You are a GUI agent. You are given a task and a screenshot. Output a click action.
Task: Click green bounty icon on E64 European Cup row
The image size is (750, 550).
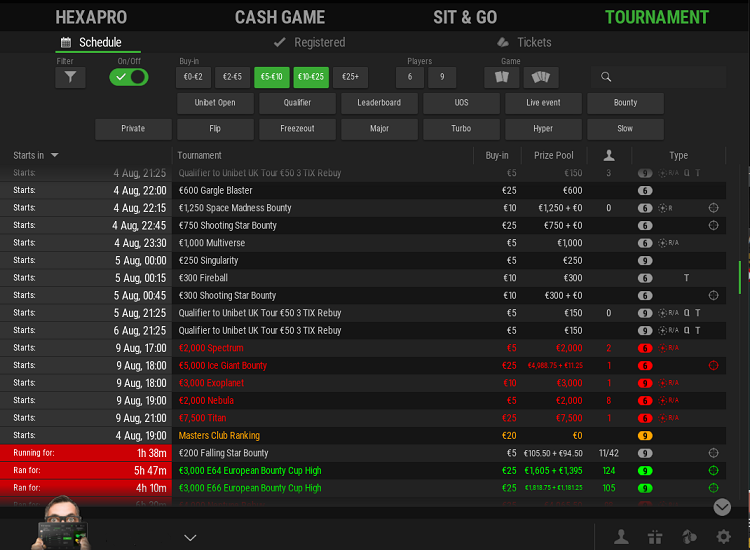[713, 471]
